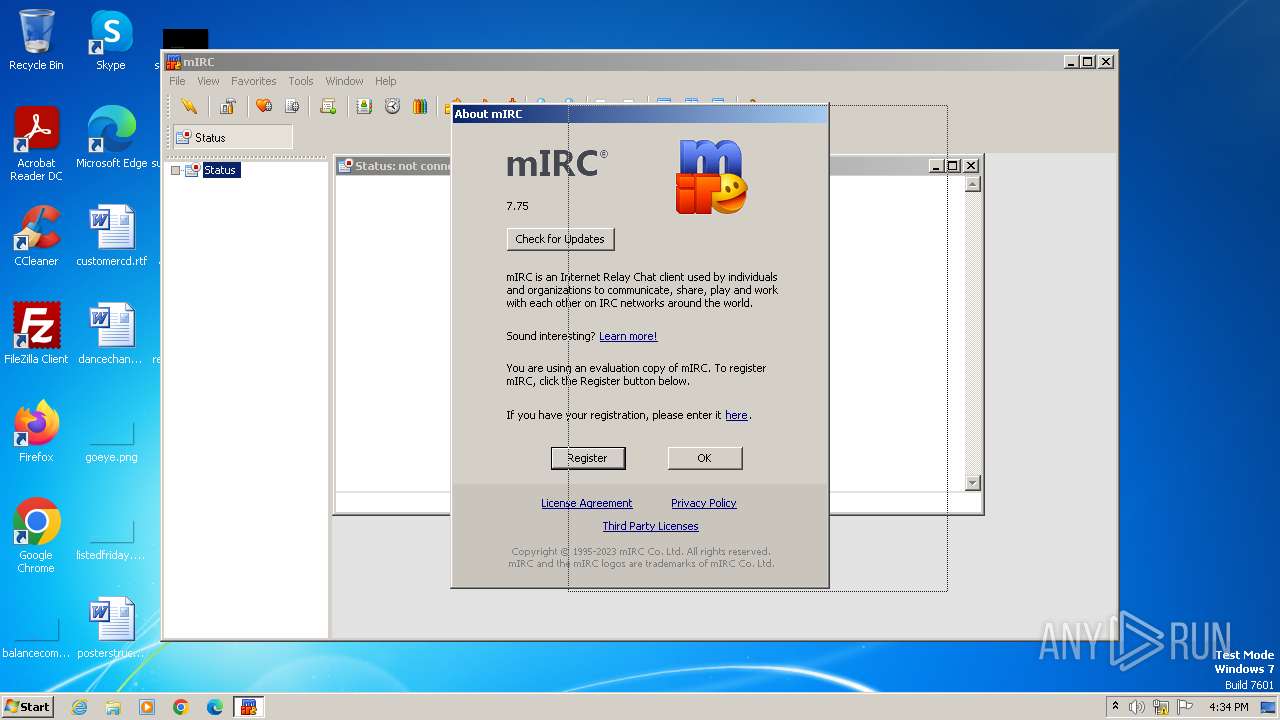Open customercd.rtf document on desktop

click(x=111, y=236)
